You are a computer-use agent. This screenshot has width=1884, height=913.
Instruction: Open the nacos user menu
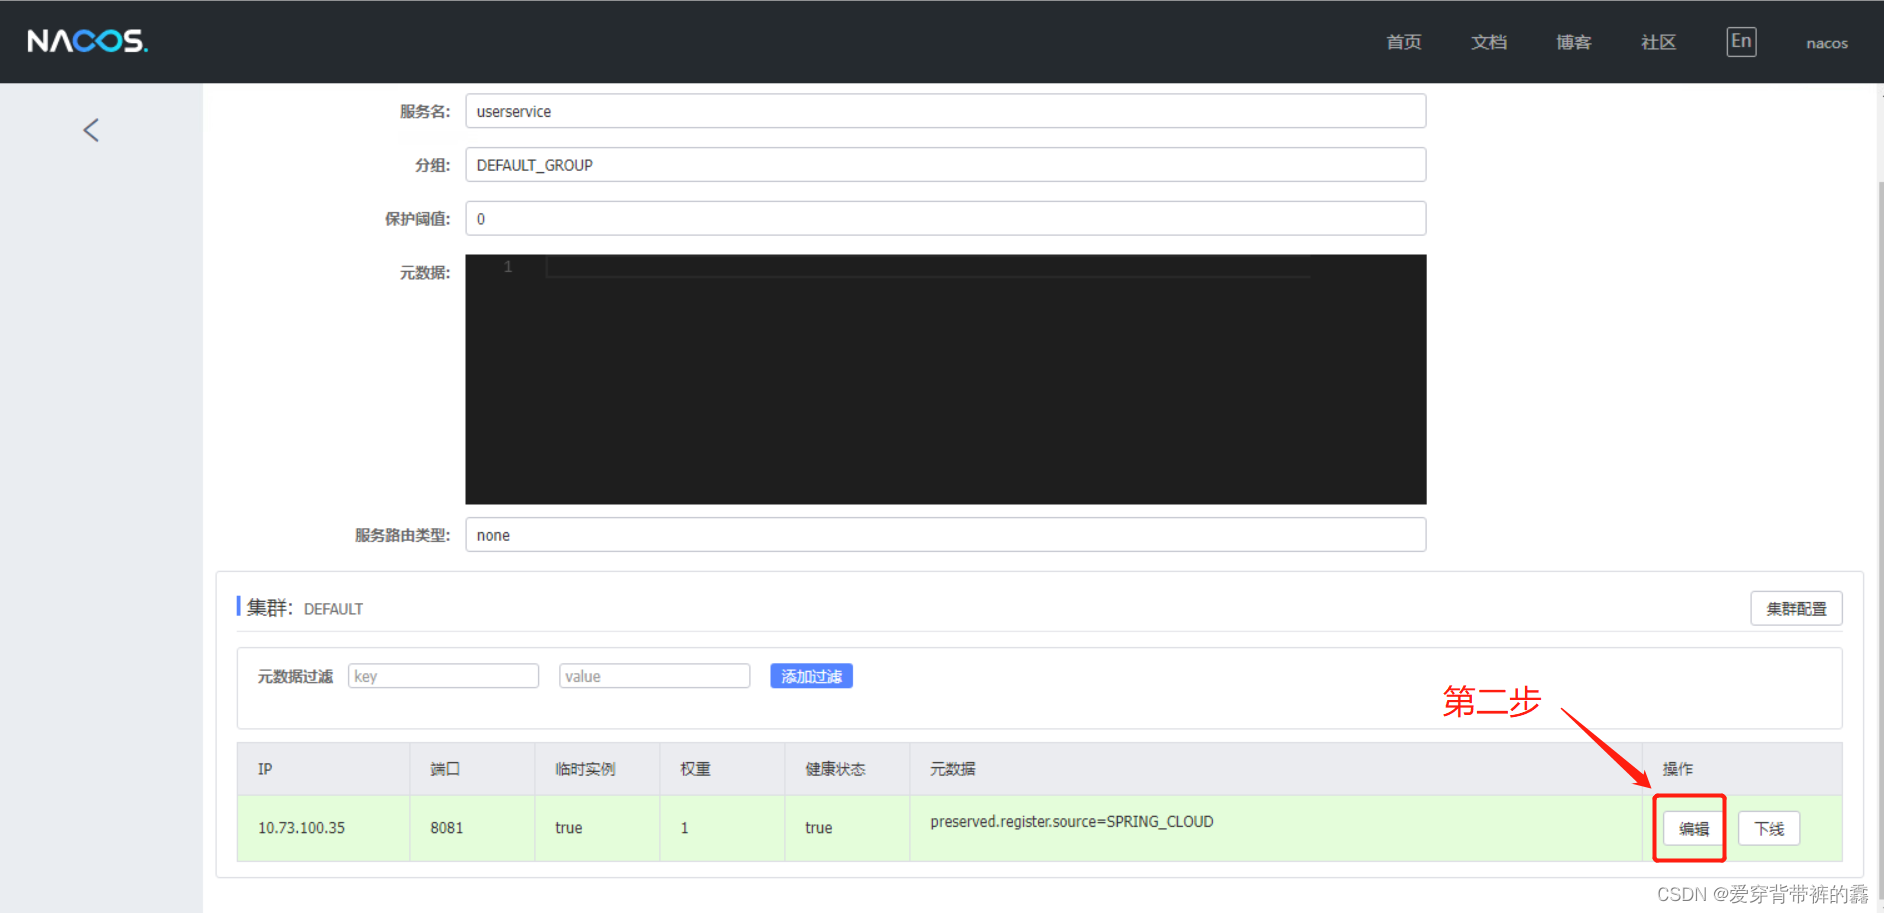[1827, 43]
